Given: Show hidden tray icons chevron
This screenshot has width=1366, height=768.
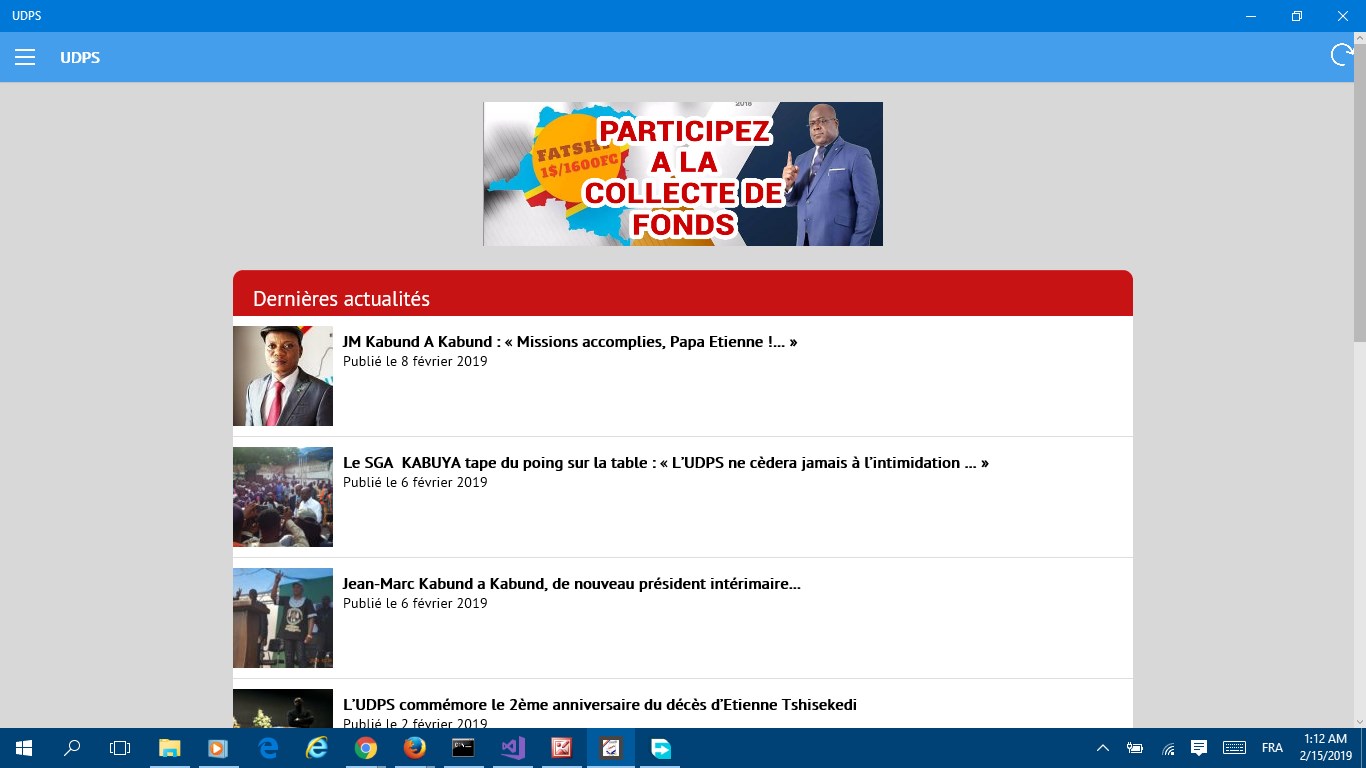Looking at the screenshot, I should 1103,748.
